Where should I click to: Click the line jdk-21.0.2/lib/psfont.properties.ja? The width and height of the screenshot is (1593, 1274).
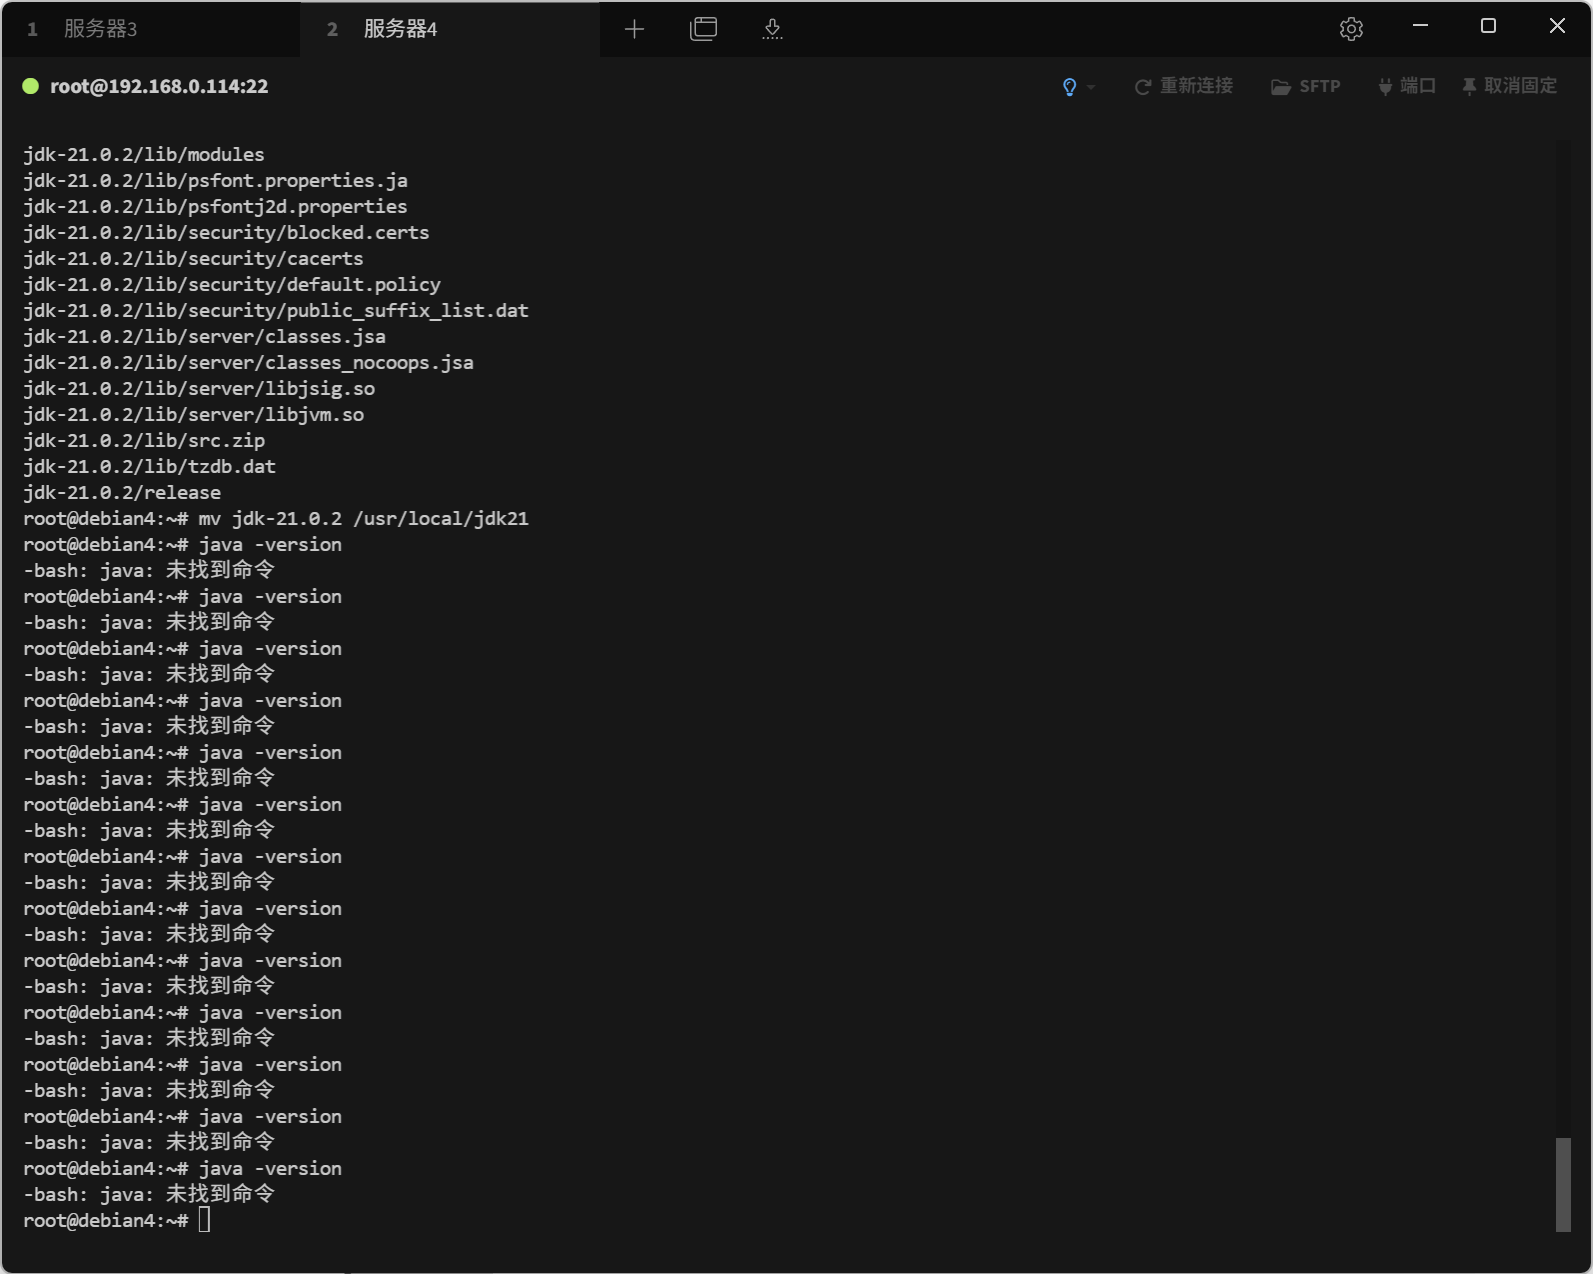(x=215, y=180)
